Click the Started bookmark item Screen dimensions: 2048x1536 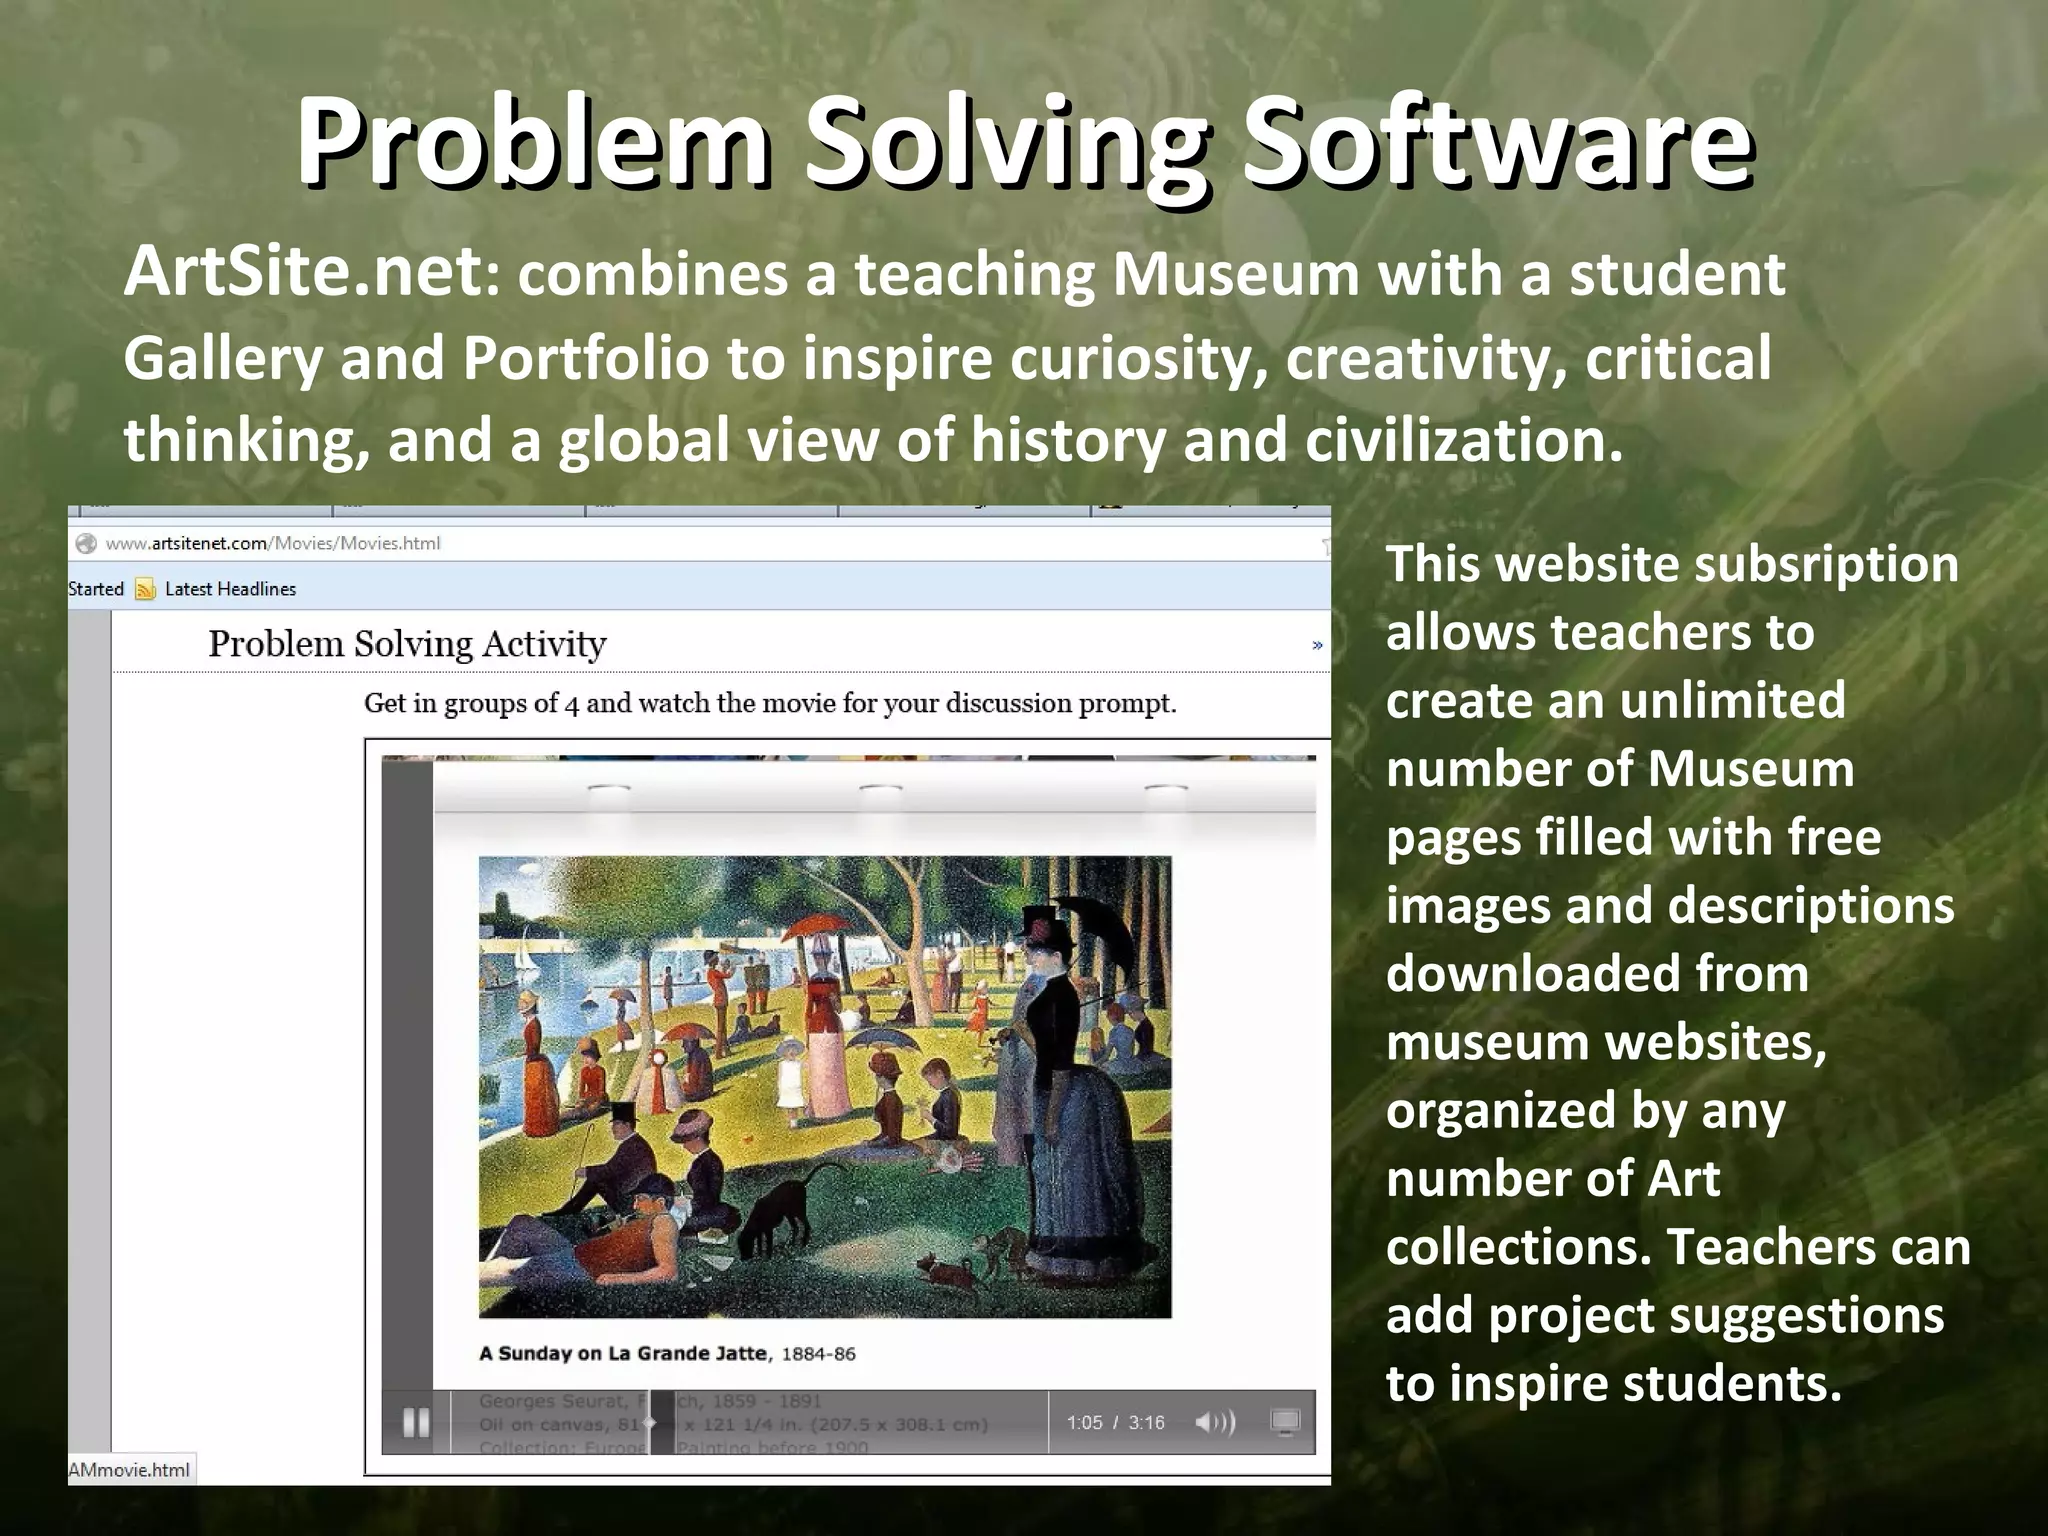point(96,589)
